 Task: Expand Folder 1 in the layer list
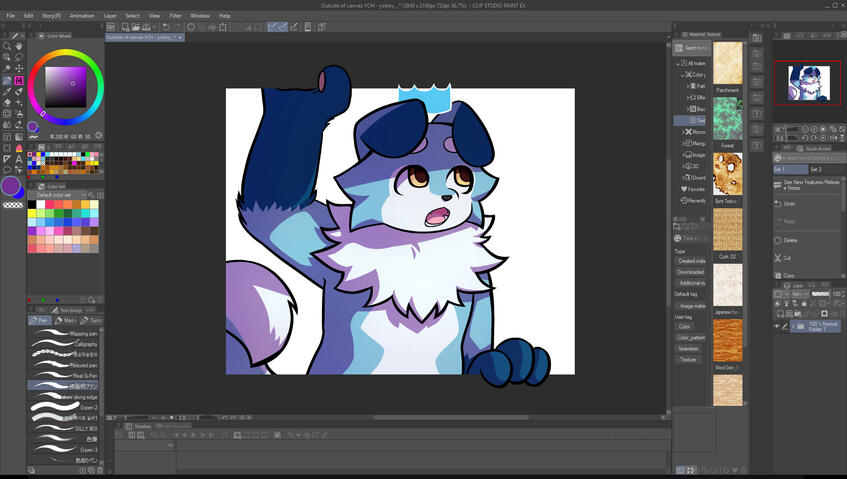pos(794,326)
